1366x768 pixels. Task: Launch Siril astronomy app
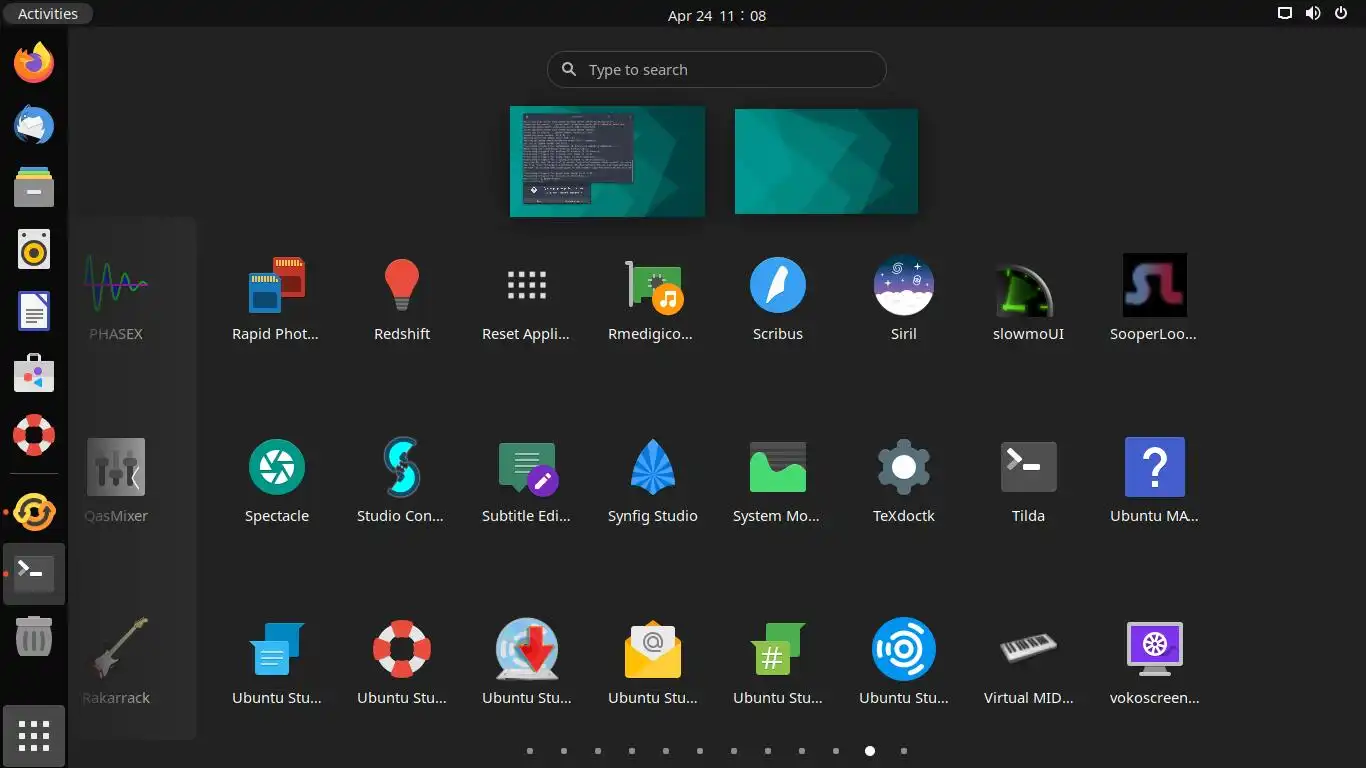tap(904, 297)
